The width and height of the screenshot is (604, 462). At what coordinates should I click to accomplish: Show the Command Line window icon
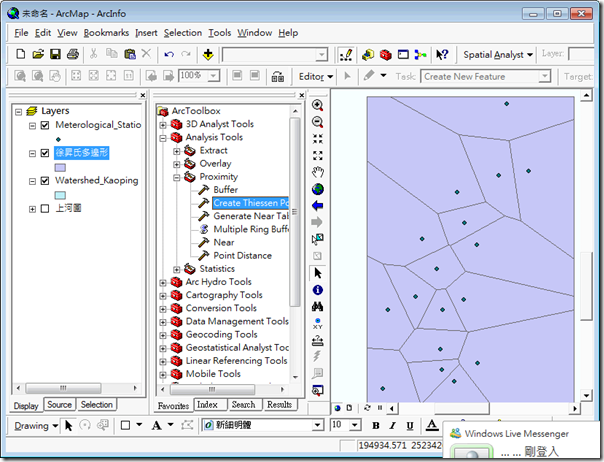[403, 55]
